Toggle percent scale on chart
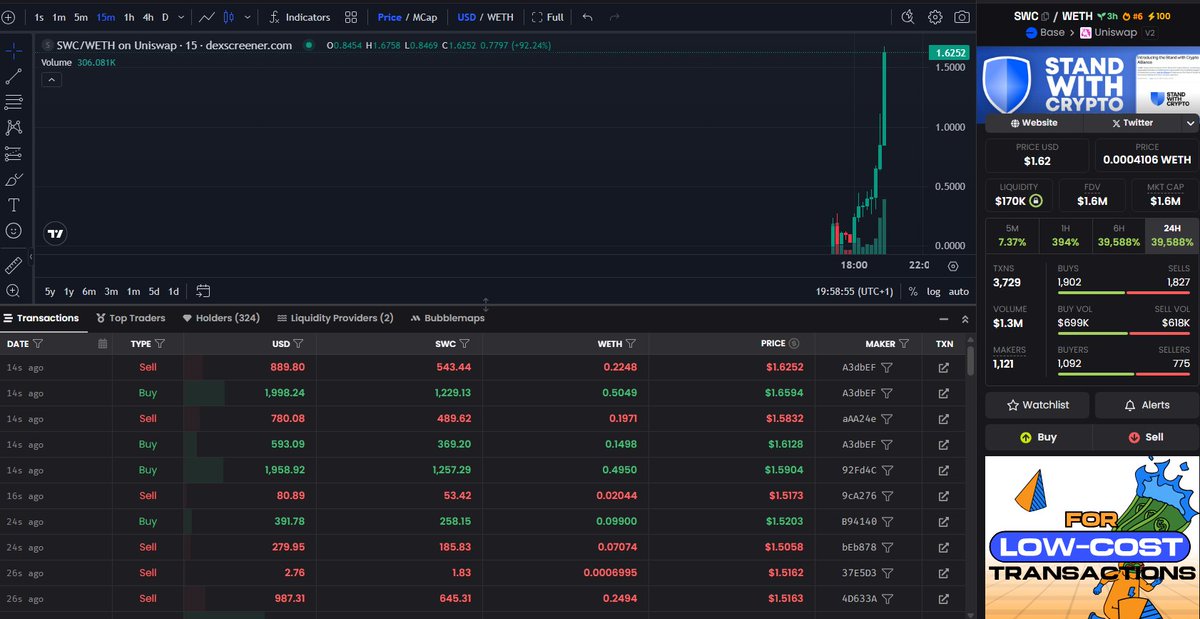This screenshot has height=619, width=1200. [x=913, y=291]
